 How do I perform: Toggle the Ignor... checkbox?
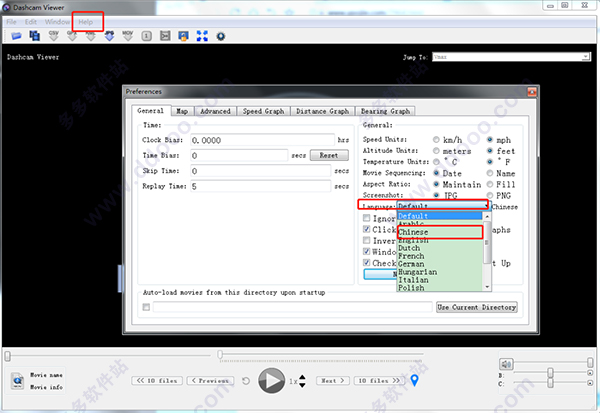[x=367, y=218]
